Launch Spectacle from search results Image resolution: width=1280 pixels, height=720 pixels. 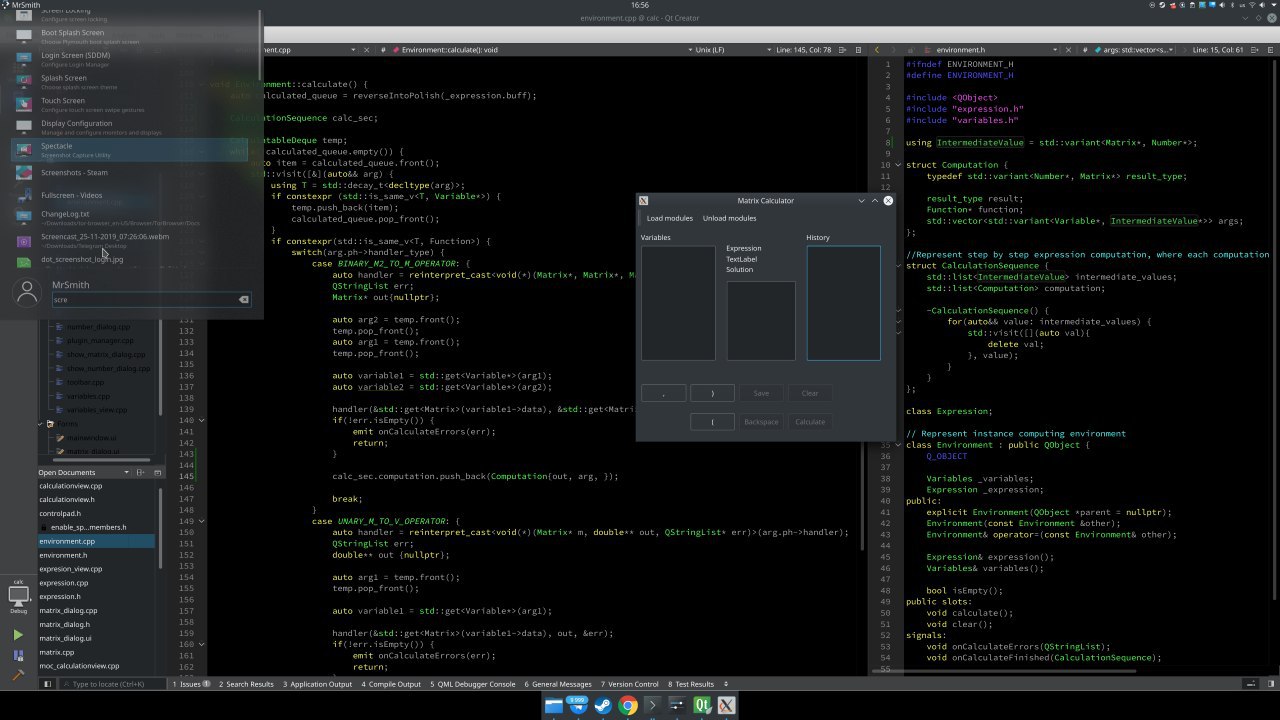[130, 150]
